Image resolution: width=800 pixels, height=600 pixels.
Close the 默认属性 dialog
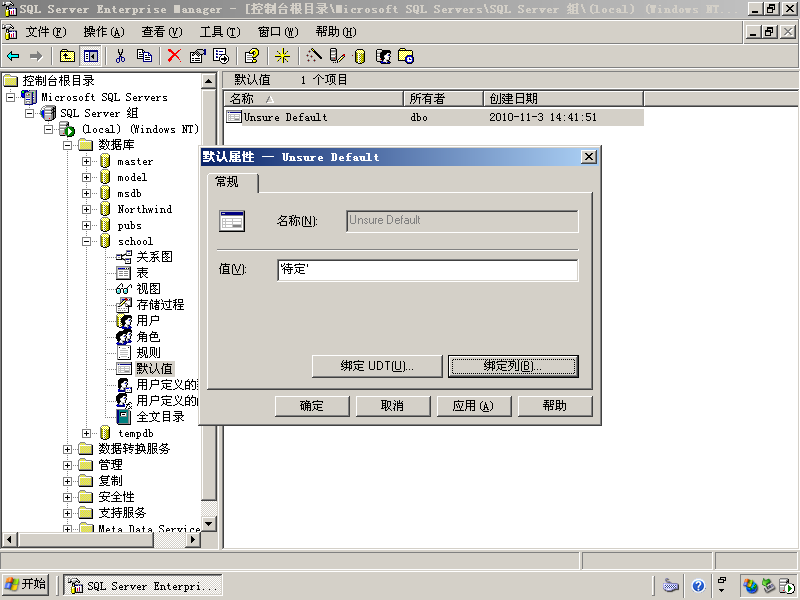[589, 157]
